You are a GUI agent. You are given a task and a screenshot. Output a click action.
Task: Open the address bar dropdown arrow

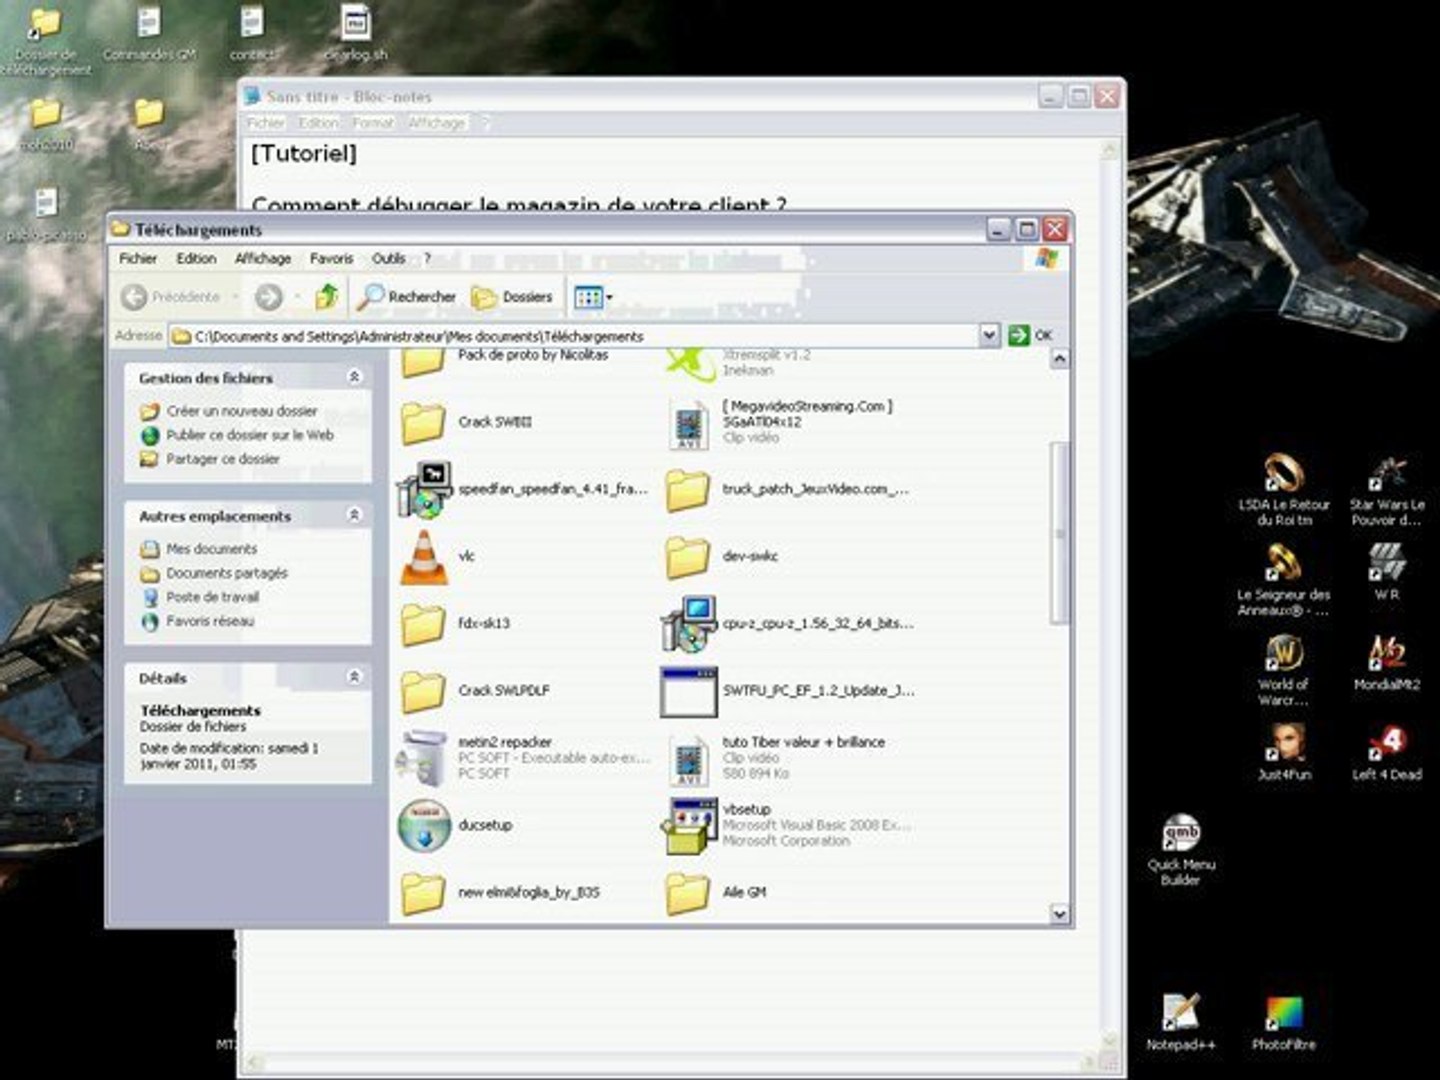[988, 335]
